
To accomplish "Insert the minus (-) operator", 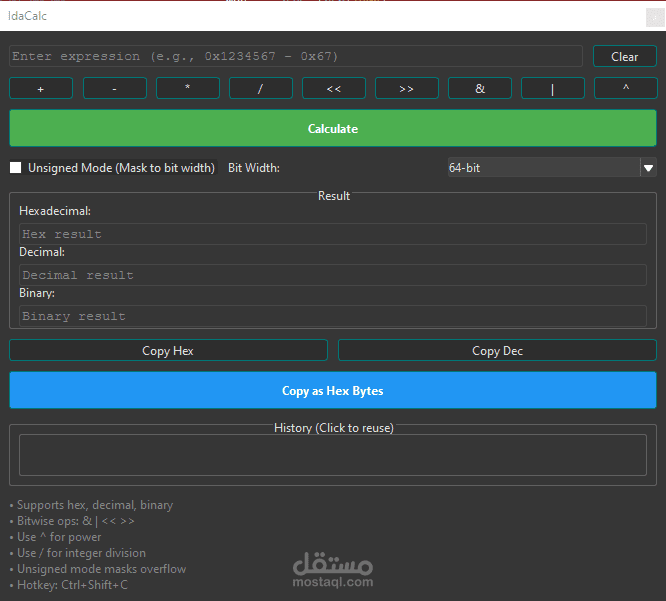I will tap(115, 88).
